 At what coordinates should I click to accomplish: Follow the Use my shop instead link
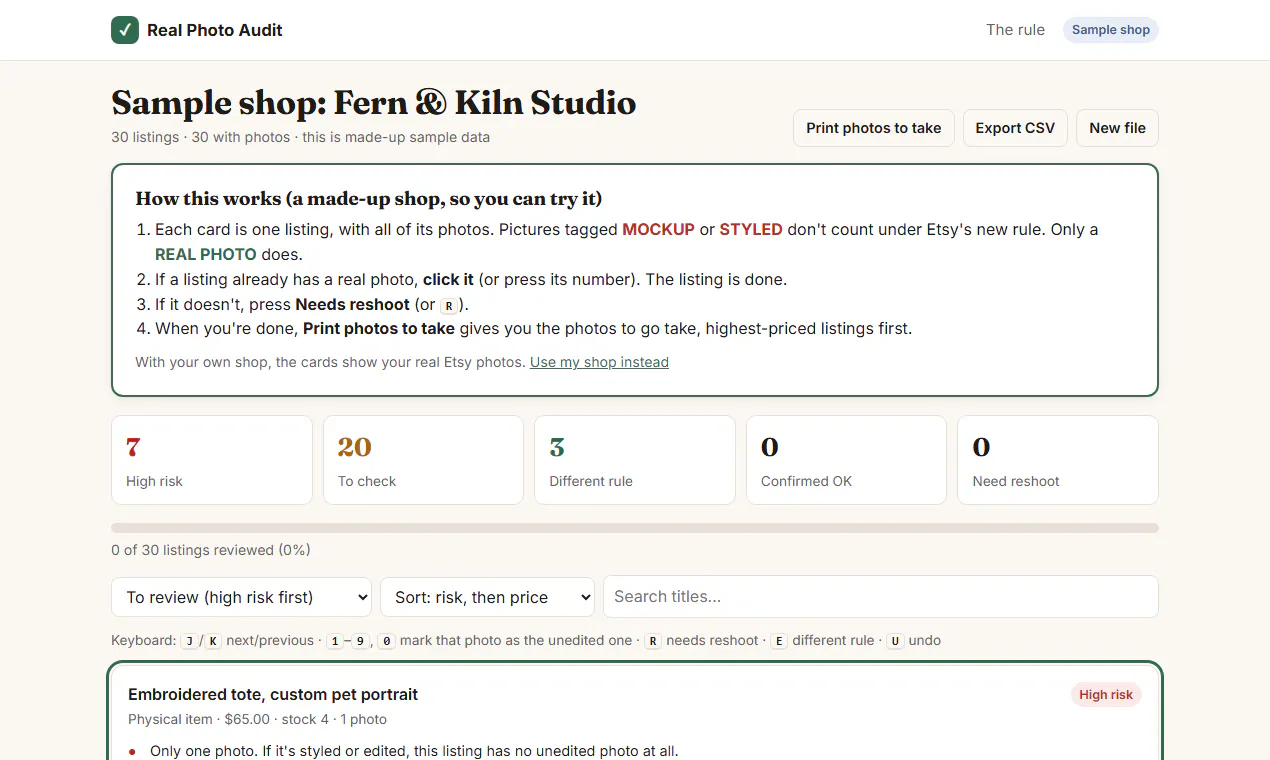[599, 362]
